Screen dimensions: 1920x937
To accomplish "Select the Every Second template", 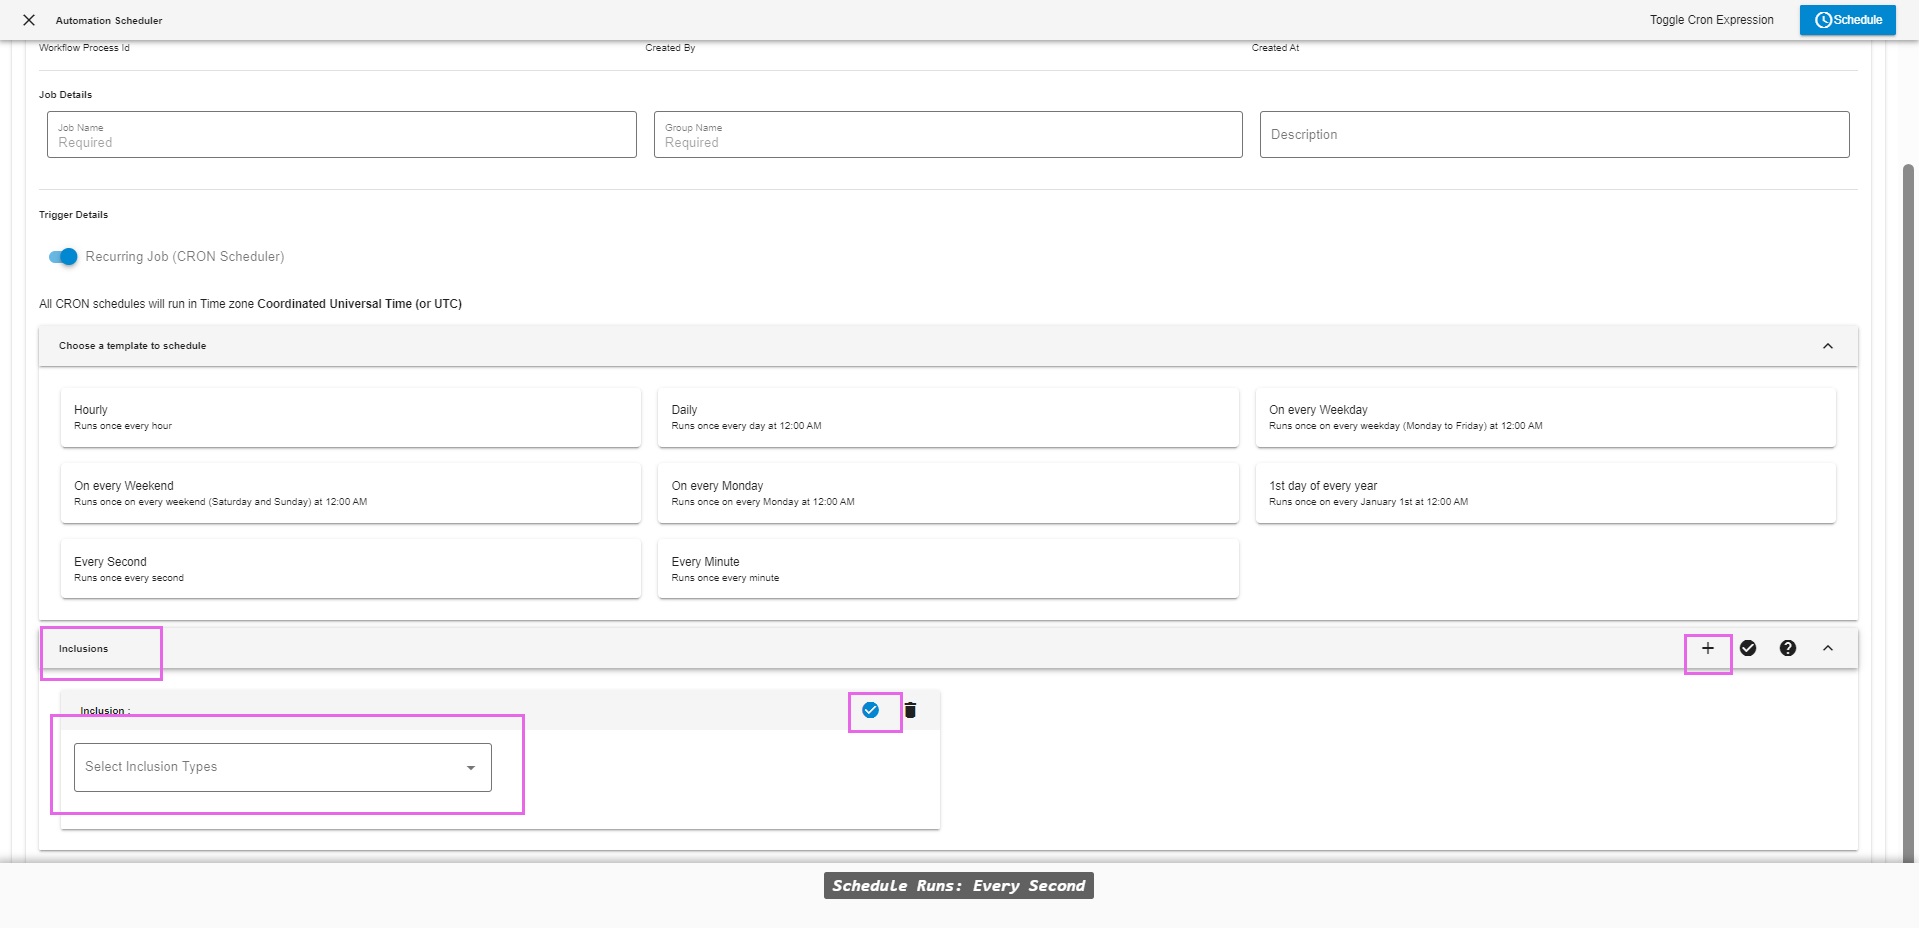I will point(350,569).
